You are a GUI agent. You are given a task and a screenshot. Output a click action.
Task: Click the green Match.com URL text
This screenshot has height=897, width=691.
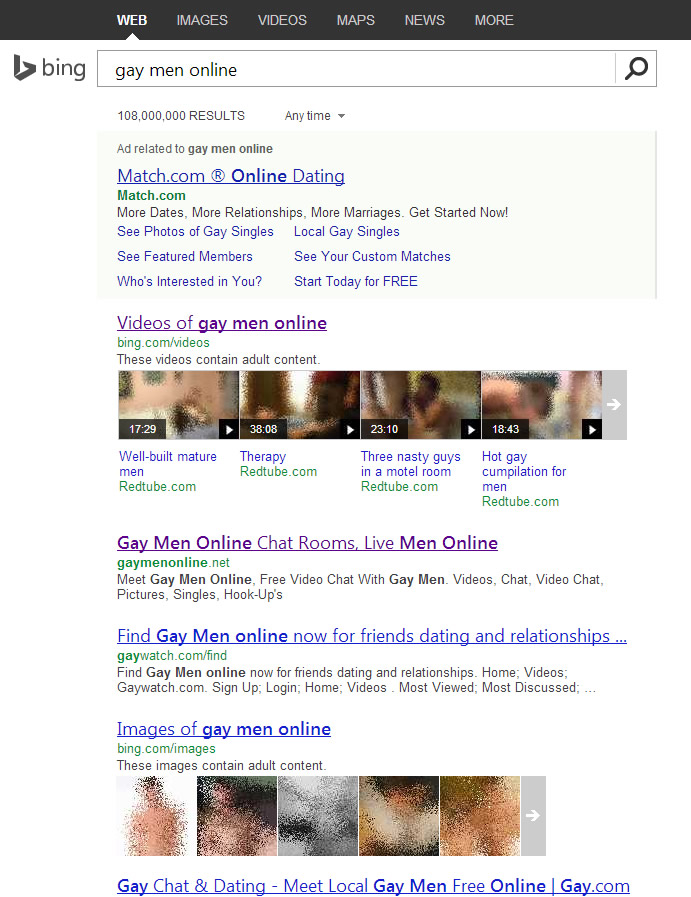pyautogui.click(x=152, y=195)
